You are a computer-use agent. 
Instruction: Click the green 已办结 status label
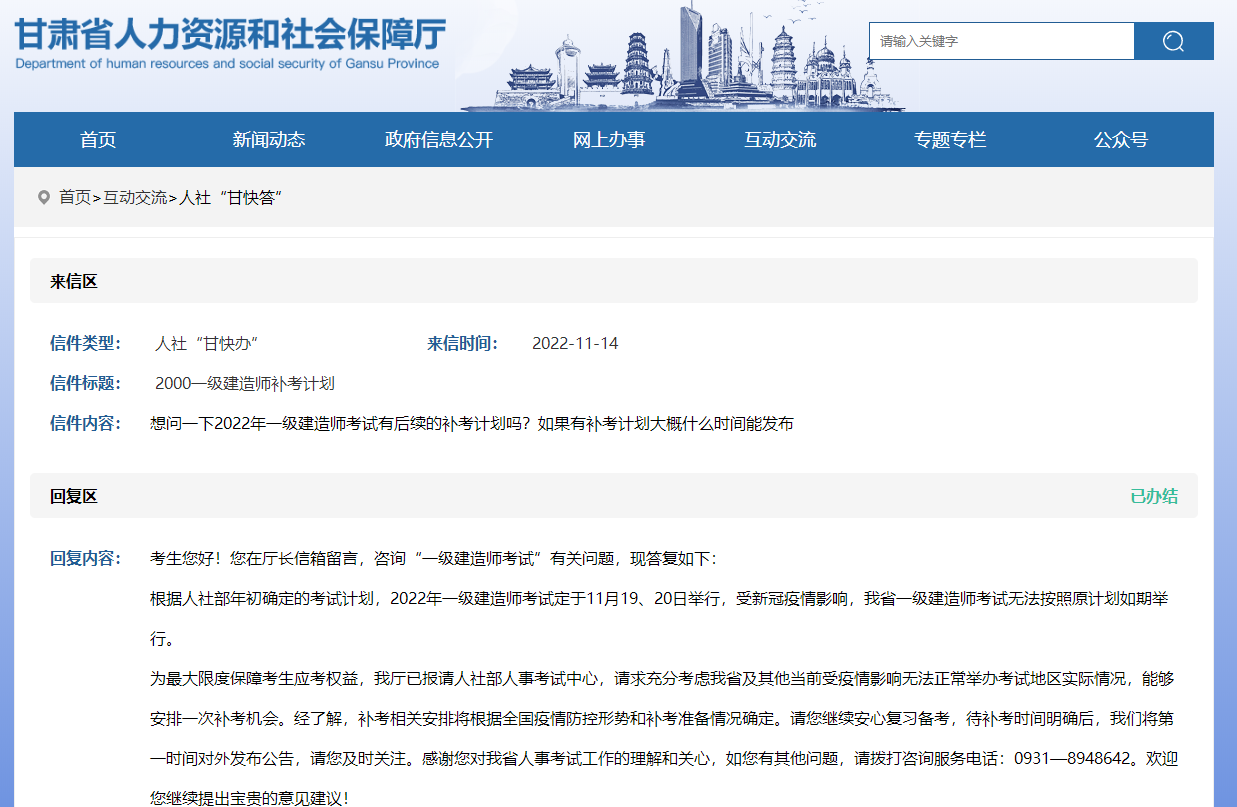click(x=1154, y=496)
